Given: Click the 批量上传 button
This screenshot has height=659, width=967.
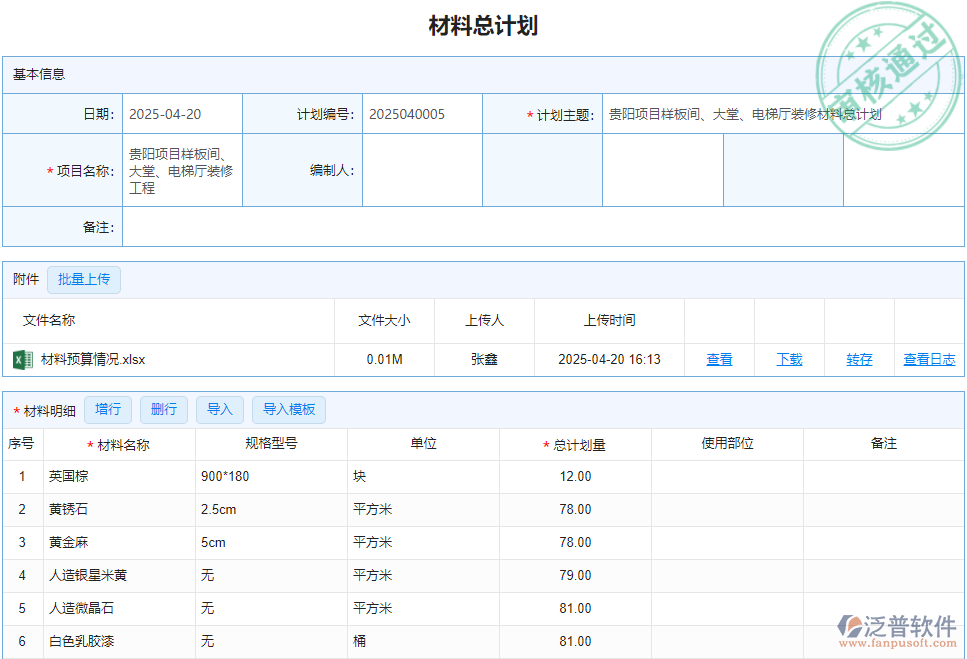Looking at the screenshot, I should (x=84, y=279).
